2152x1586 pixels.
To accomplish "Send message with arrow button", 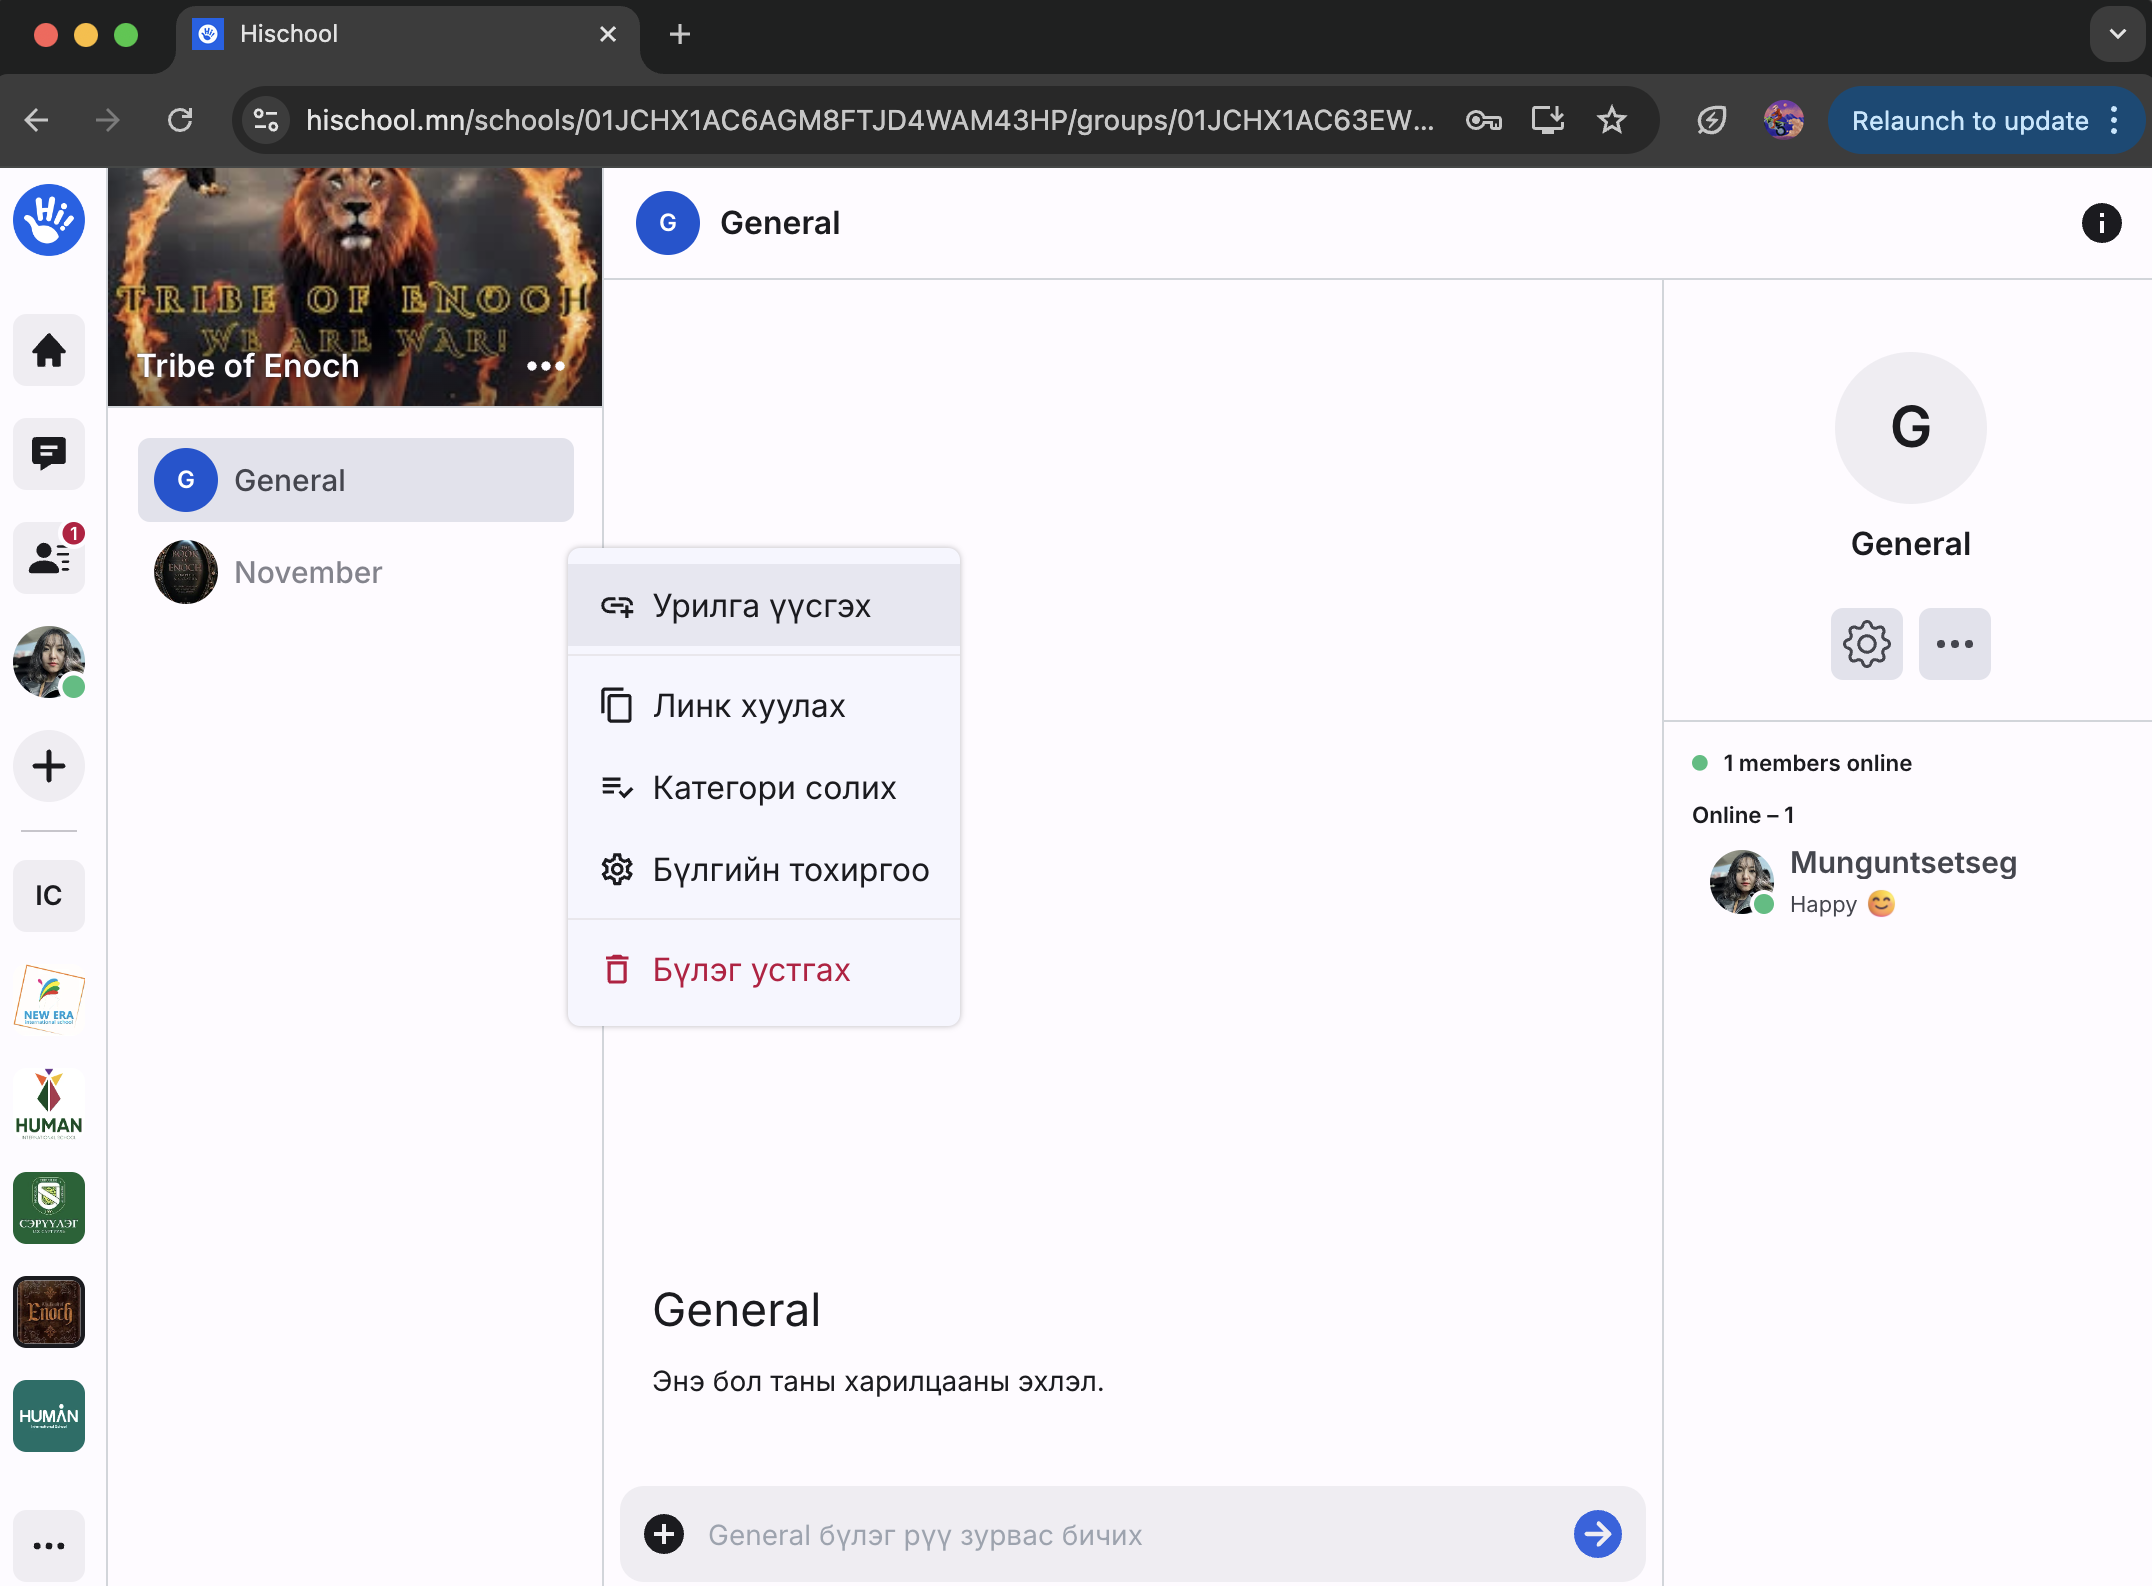I will (x=1597, y=1534).
